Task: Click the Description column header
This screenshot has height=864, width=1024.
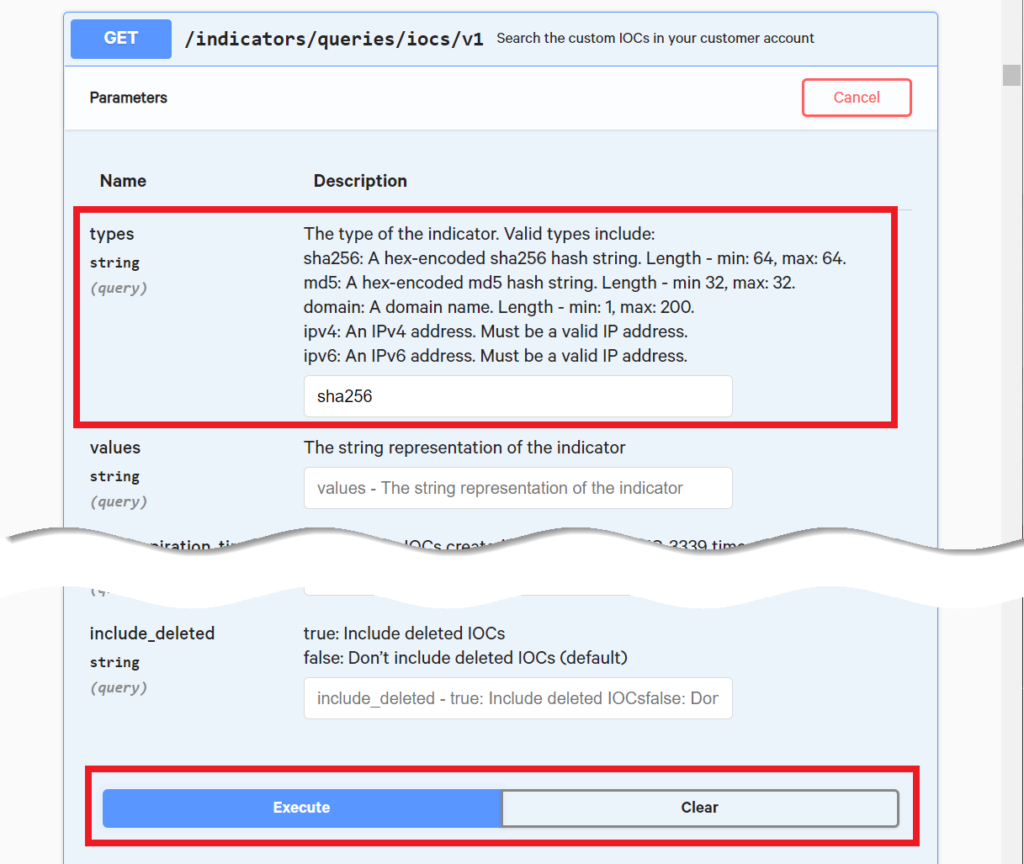Action: click(360, 181)
